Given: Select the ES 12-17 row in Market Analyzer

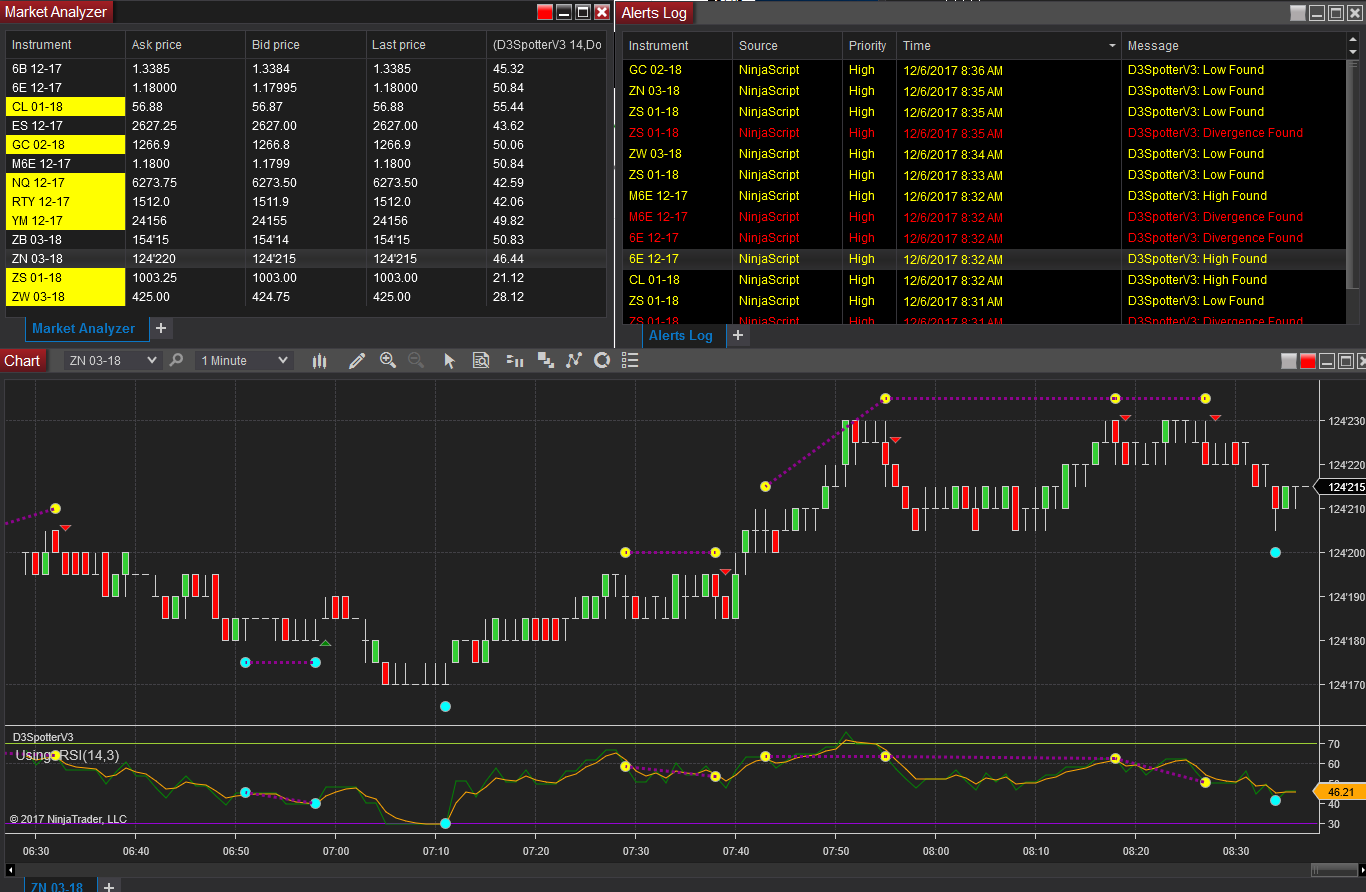Looking at the screenshot, I should click(306, 126).
